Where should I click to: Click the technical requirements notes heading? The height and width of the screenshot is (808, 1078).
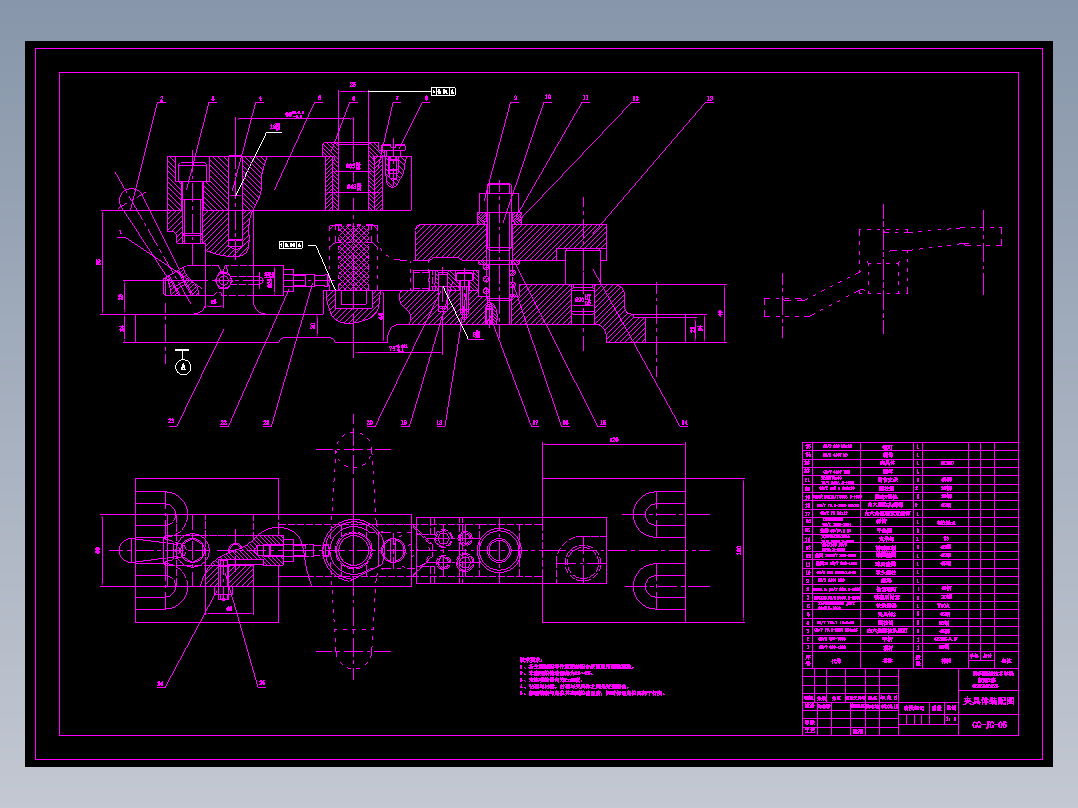pos(531,659)
